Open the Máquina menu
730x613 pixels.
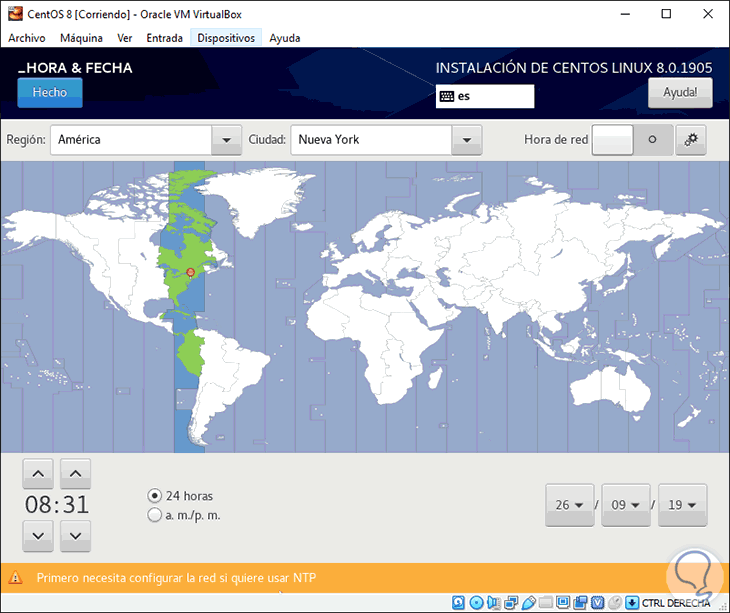pos(81,38)
